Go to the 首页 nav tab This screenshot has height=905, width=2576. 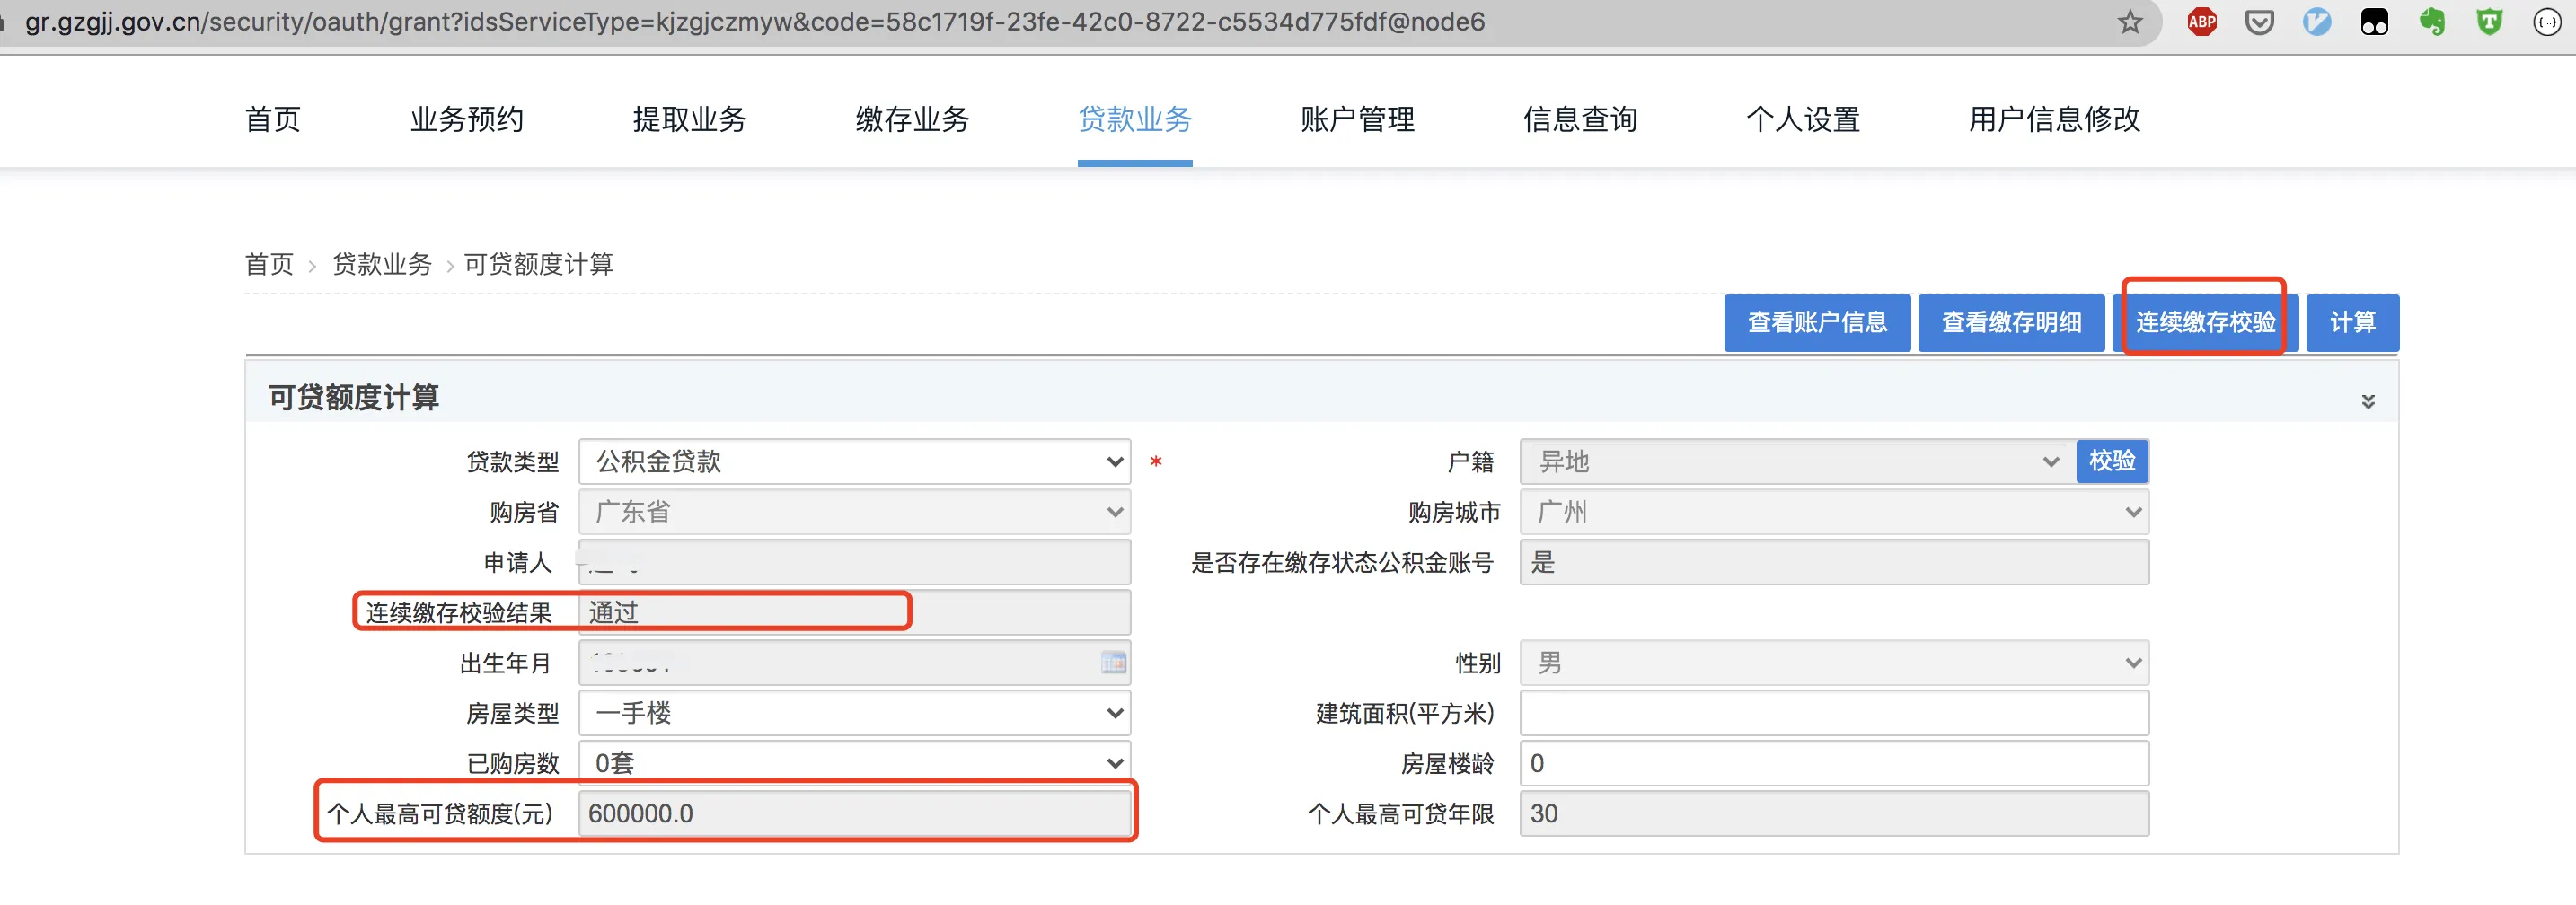[272, 119]
